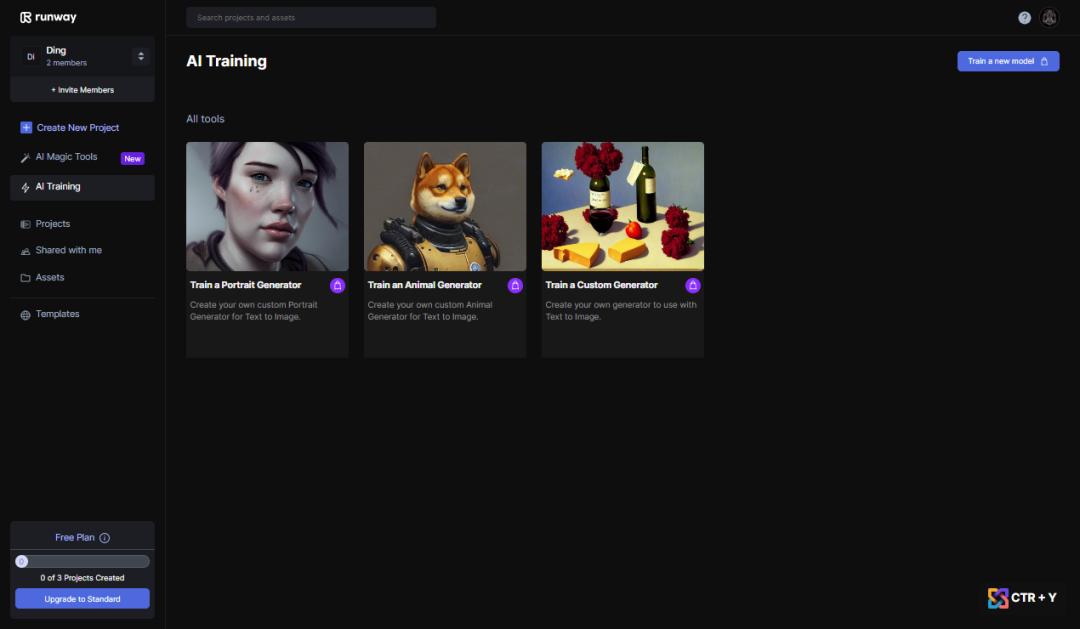
Task: Click the lightning bolt icon for AI Training
Action: point(25,187)
